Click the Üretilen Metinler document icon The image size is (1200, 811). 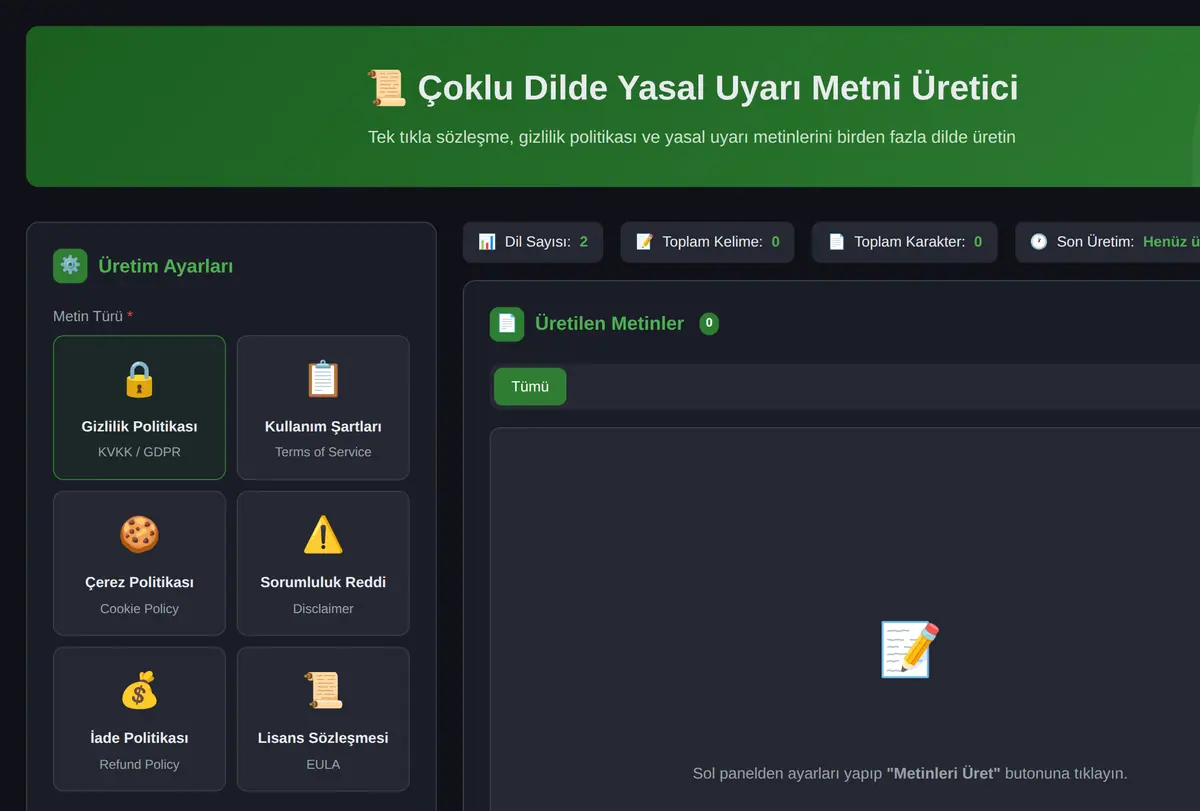point(507,324)
